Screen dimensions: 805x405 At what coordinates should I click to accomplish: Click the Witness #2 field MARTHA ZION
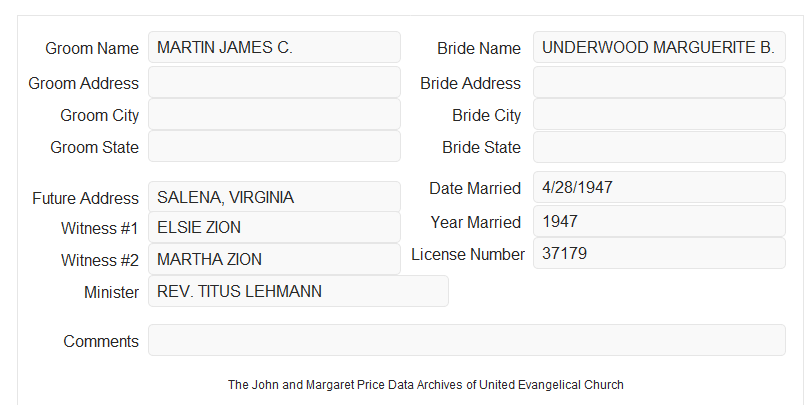pos(274,259)
